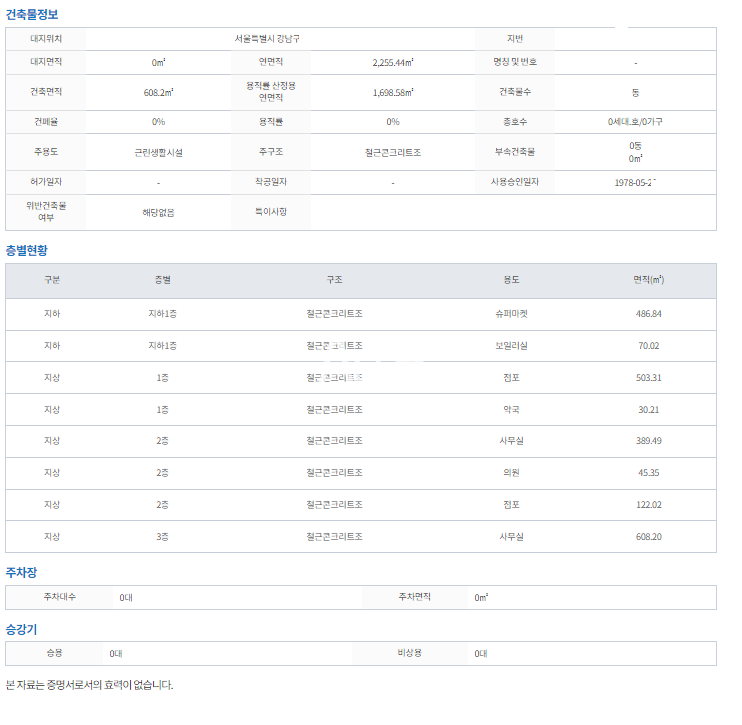Select the 서울특별시 강남구 location value

click(273, 38)
